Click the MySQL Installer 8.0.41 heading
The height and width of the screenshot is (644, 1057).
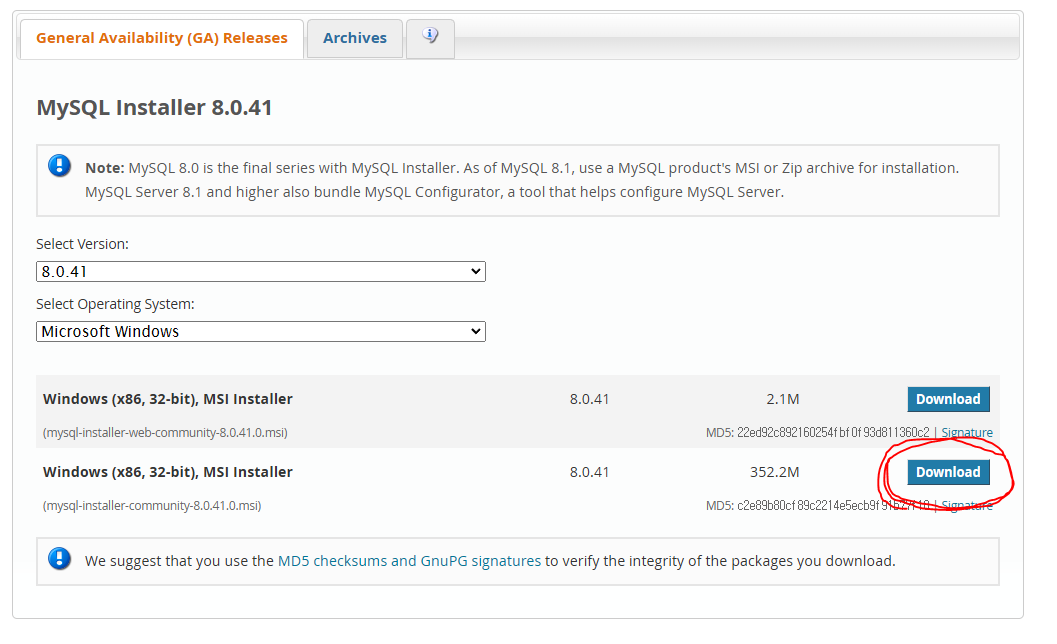point(154,107)
